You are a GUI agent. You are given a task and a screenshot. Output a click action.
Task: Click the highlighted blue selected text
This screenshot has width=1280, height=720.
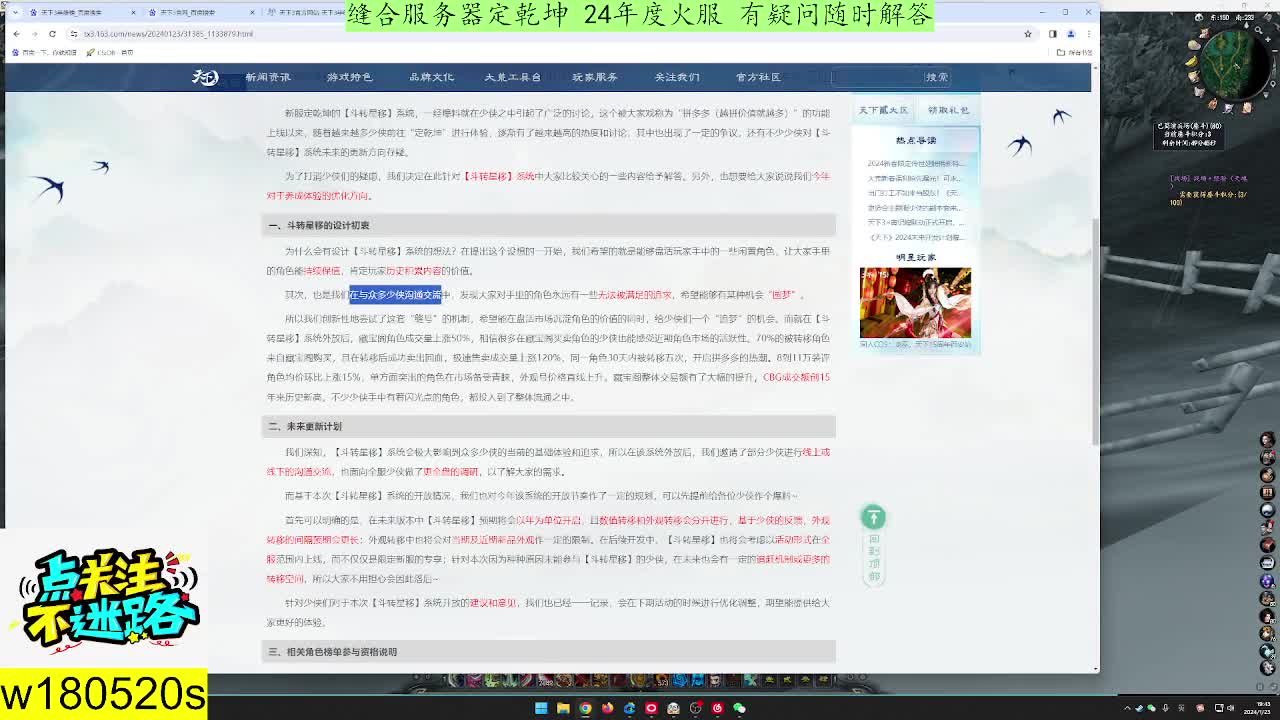click(x=395, y=295)
